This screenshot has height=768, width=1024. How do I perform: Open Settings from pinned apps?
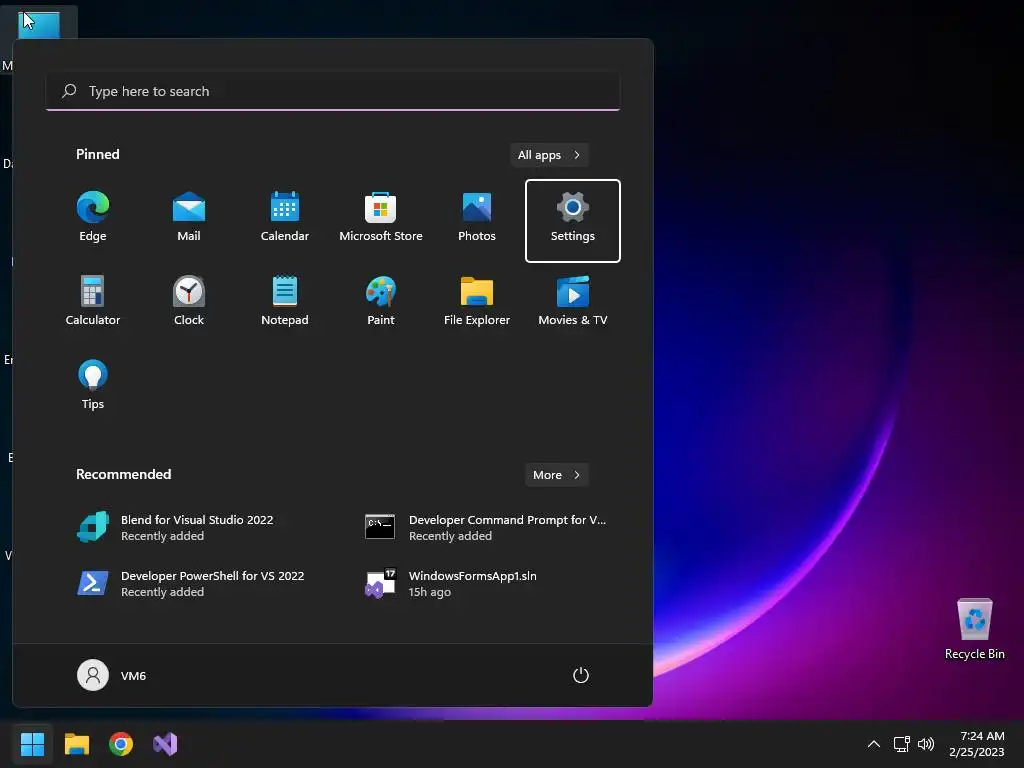(573, 221)
